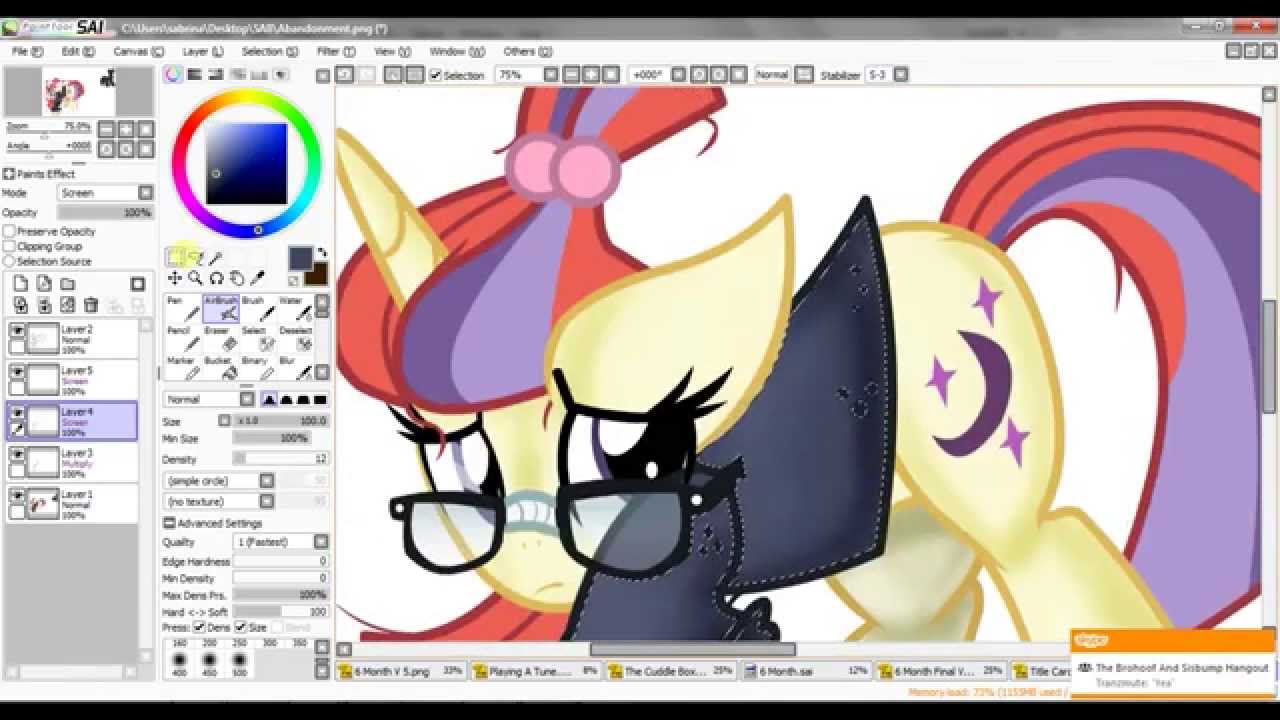
Task: Select the Blur tool
Action: (x=295, y=368)
